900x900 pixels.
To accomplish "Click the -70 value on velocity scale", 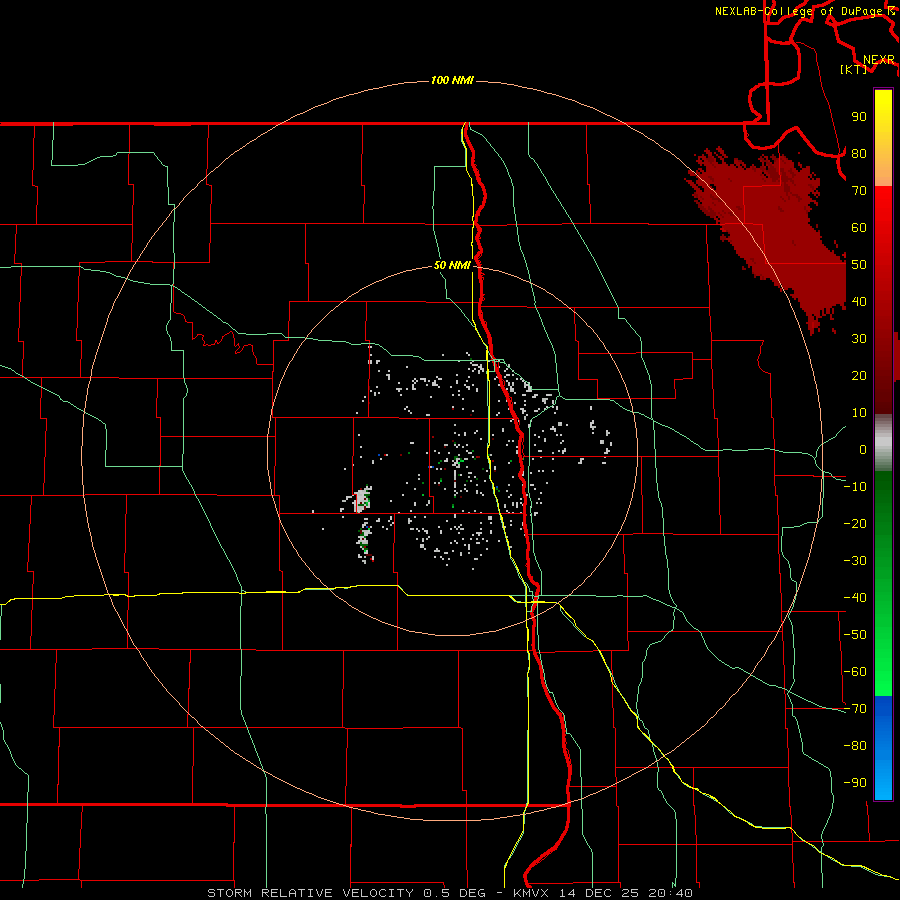I will (855, 709).
